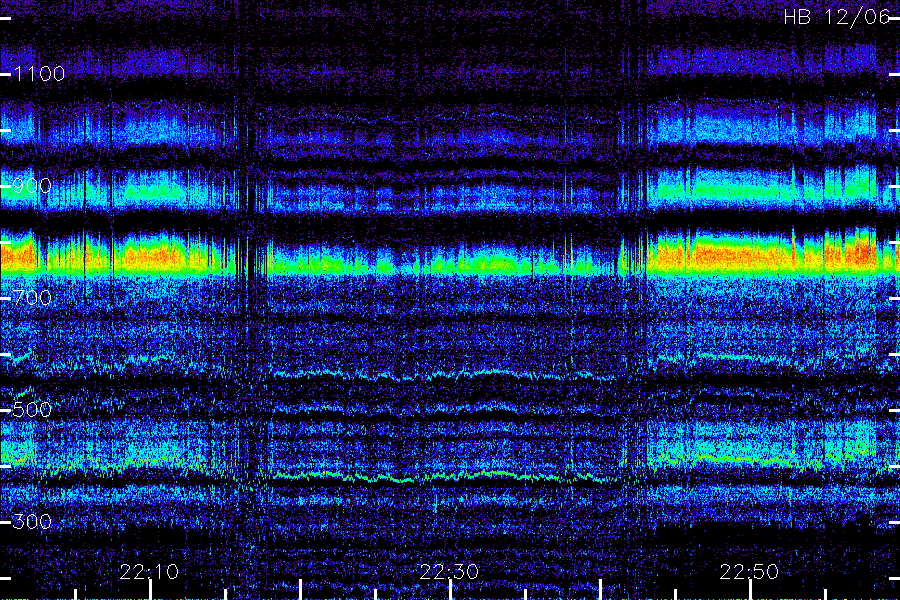Viewport: 900px width, 600px height.
Task: Click the 300 frequency axis label
Action: [x=32, y=521]
